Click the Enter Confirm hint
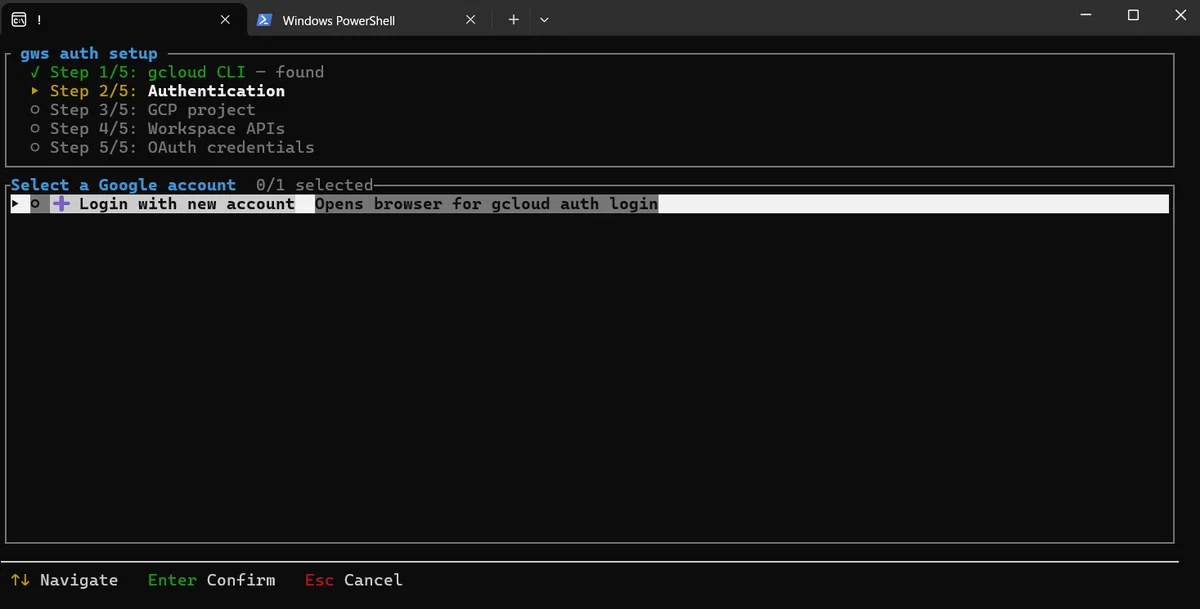 click(x=211, y=580)
